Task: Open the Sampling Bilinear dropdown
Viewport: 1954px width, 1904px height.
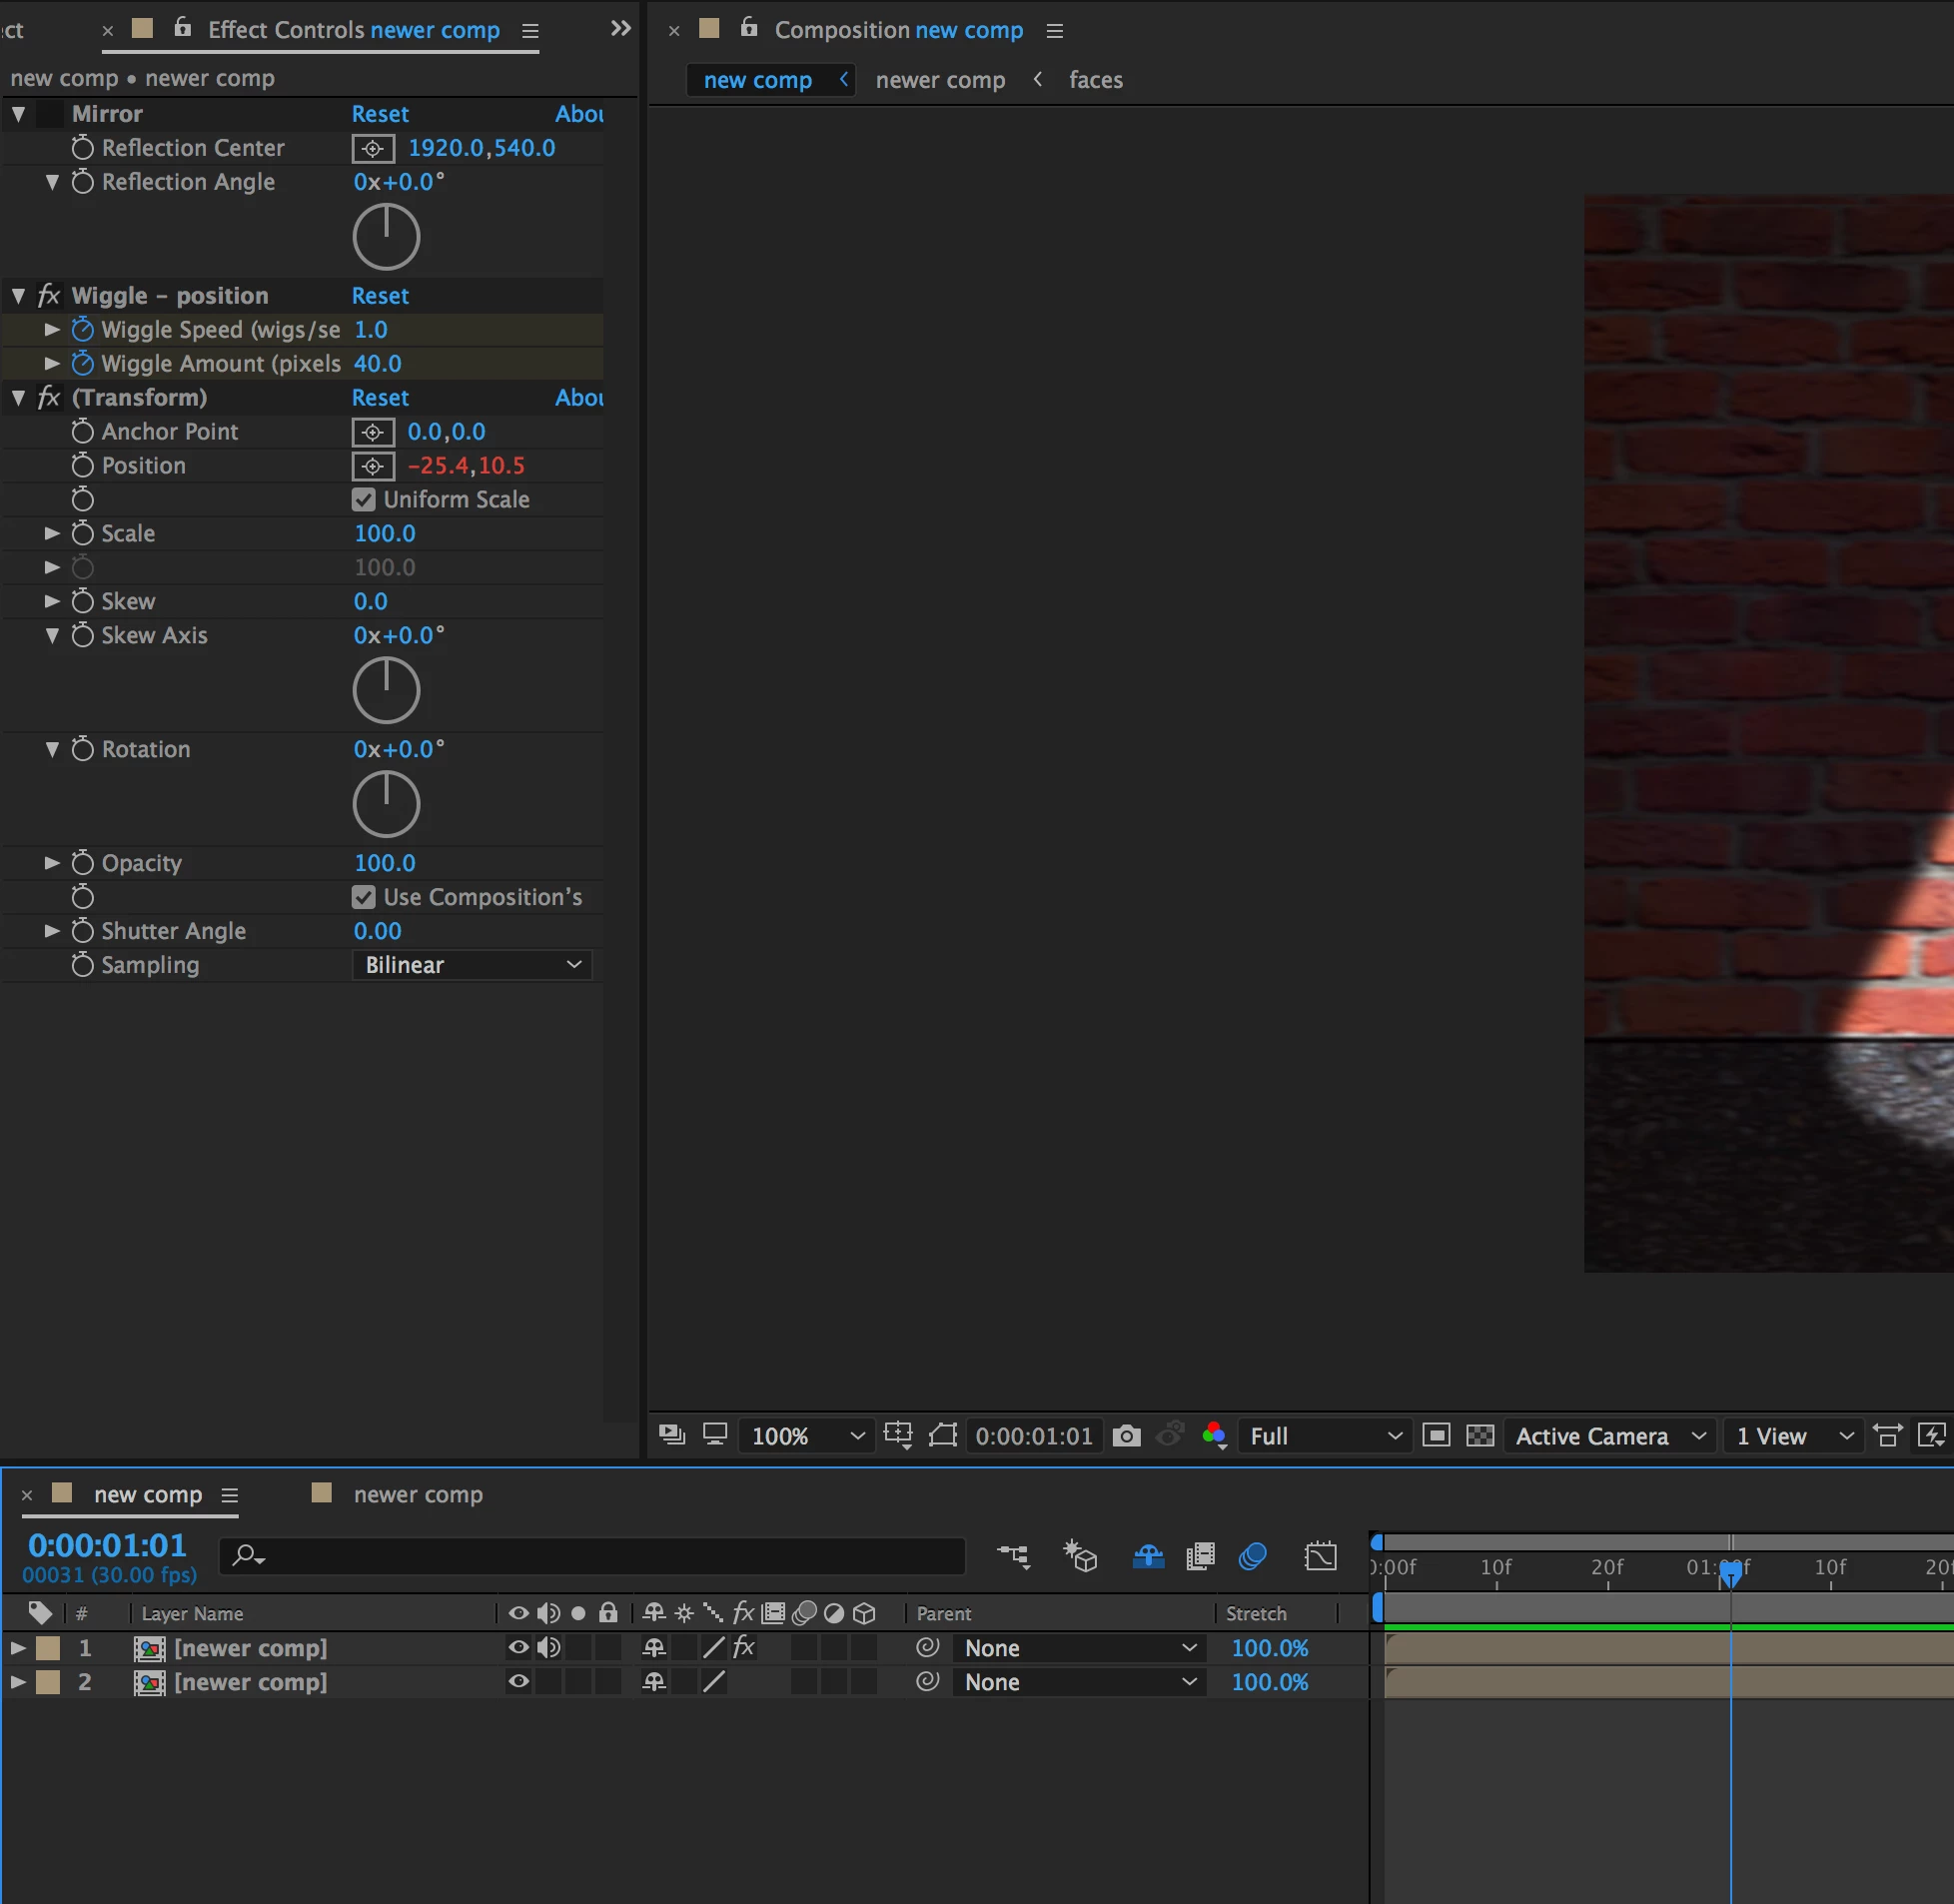Action: click(x=472, y=965)
